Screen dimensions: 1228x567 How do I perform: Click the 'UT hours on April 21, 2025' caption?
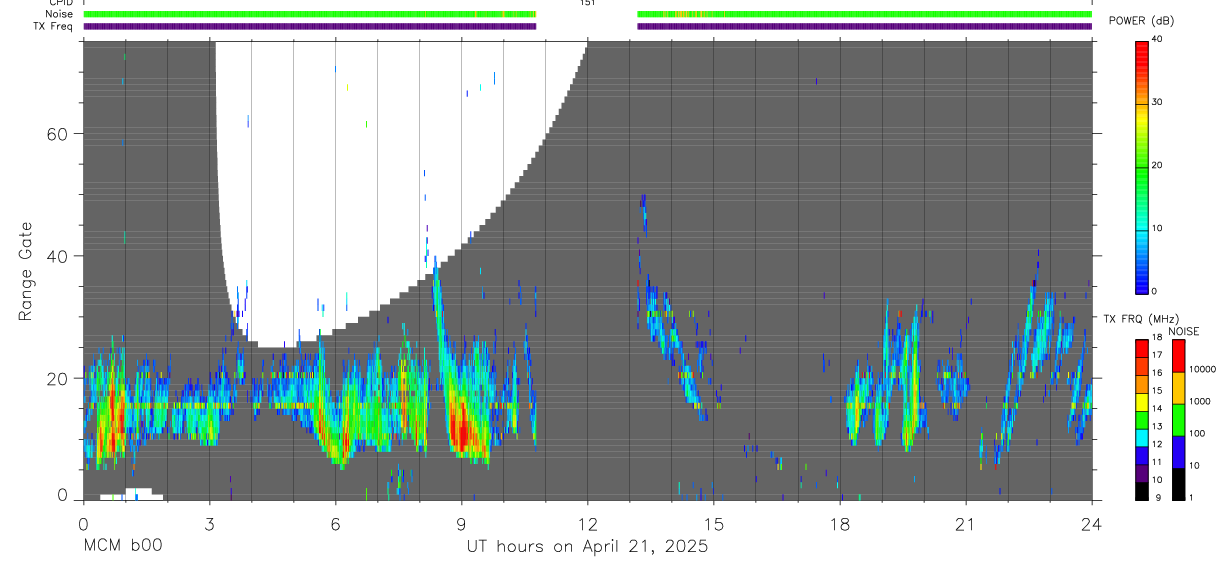[587, 547]
